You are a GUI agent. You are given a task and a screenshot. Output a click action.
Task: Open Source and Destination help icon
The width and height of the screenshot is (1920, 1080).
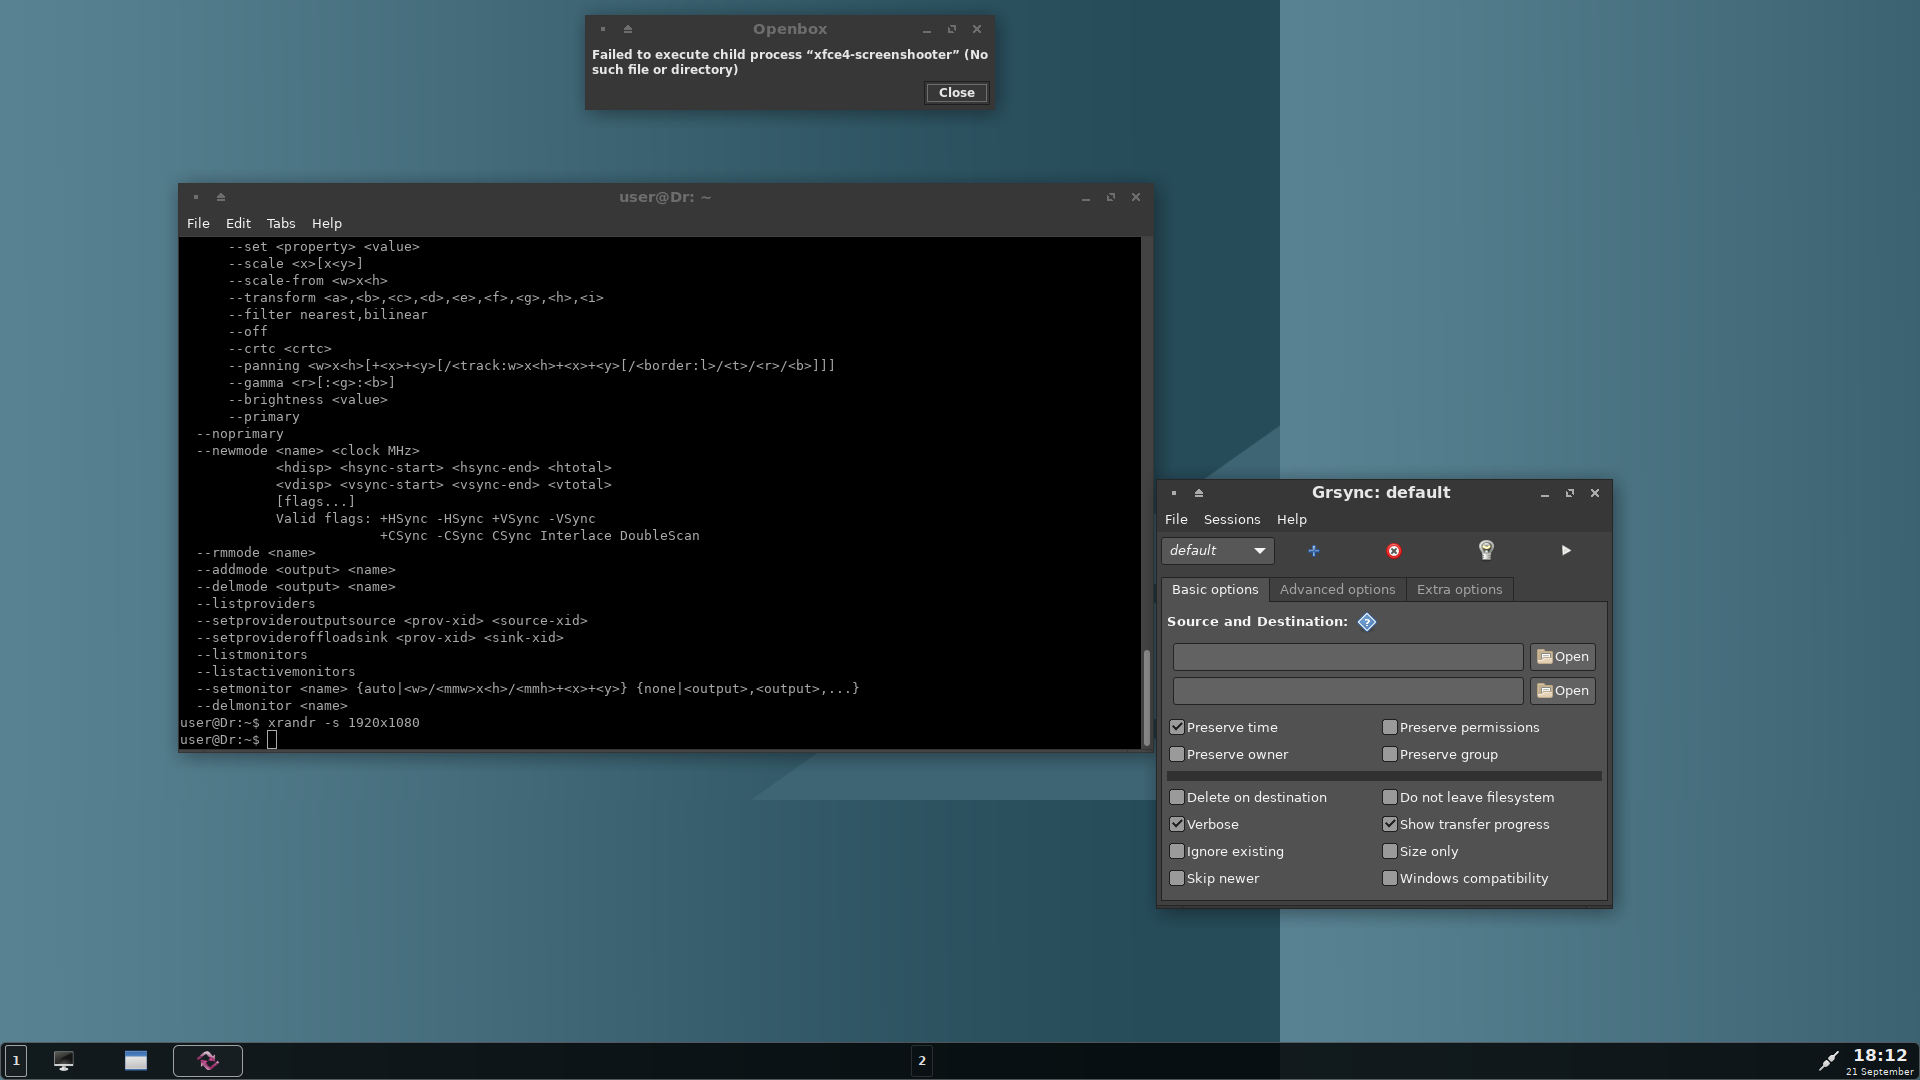(x=1367, y=622)
